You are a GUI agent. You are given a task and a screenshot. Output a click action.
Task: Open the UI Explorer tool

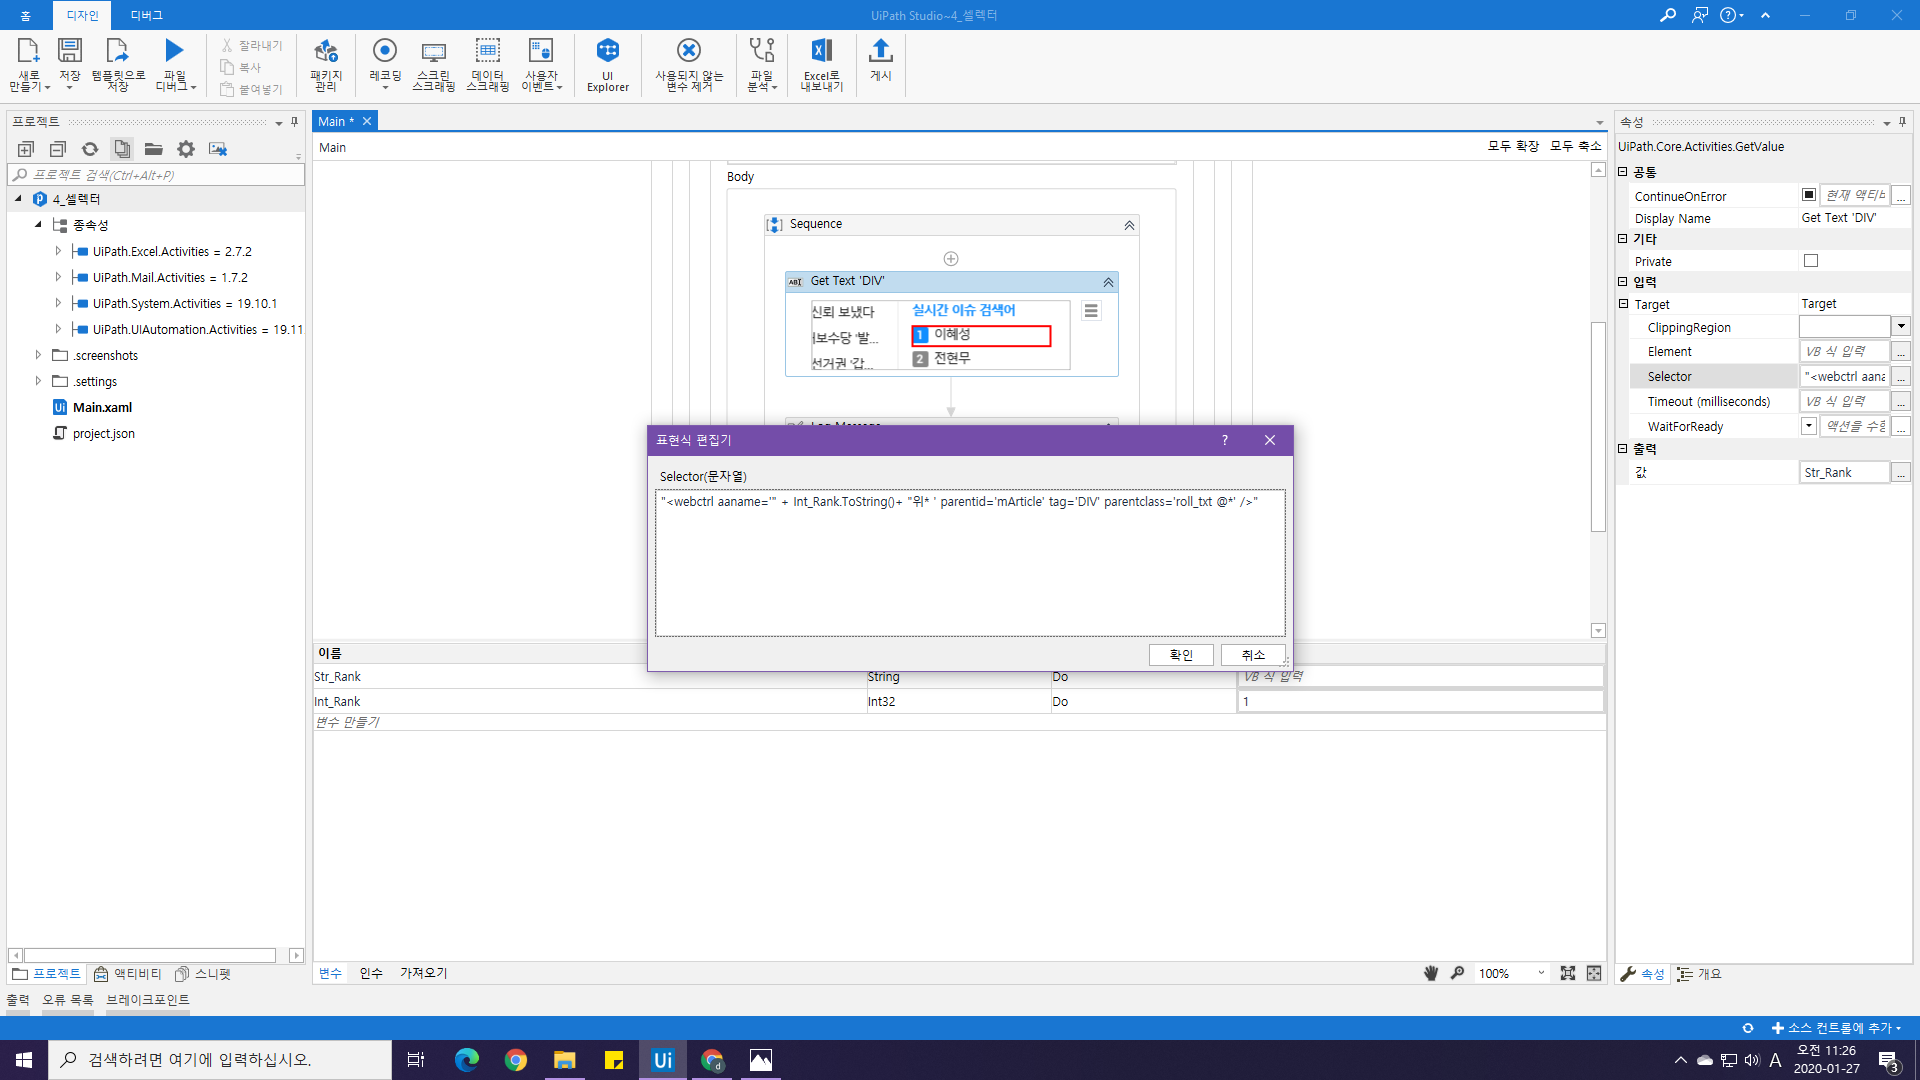pos(607,64)
